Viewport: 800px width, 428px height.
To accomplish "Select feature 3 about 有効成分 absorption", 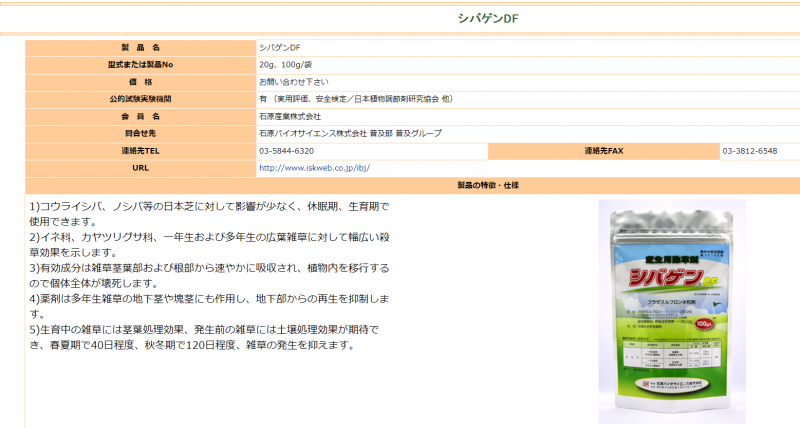I will tap(209, 275).
